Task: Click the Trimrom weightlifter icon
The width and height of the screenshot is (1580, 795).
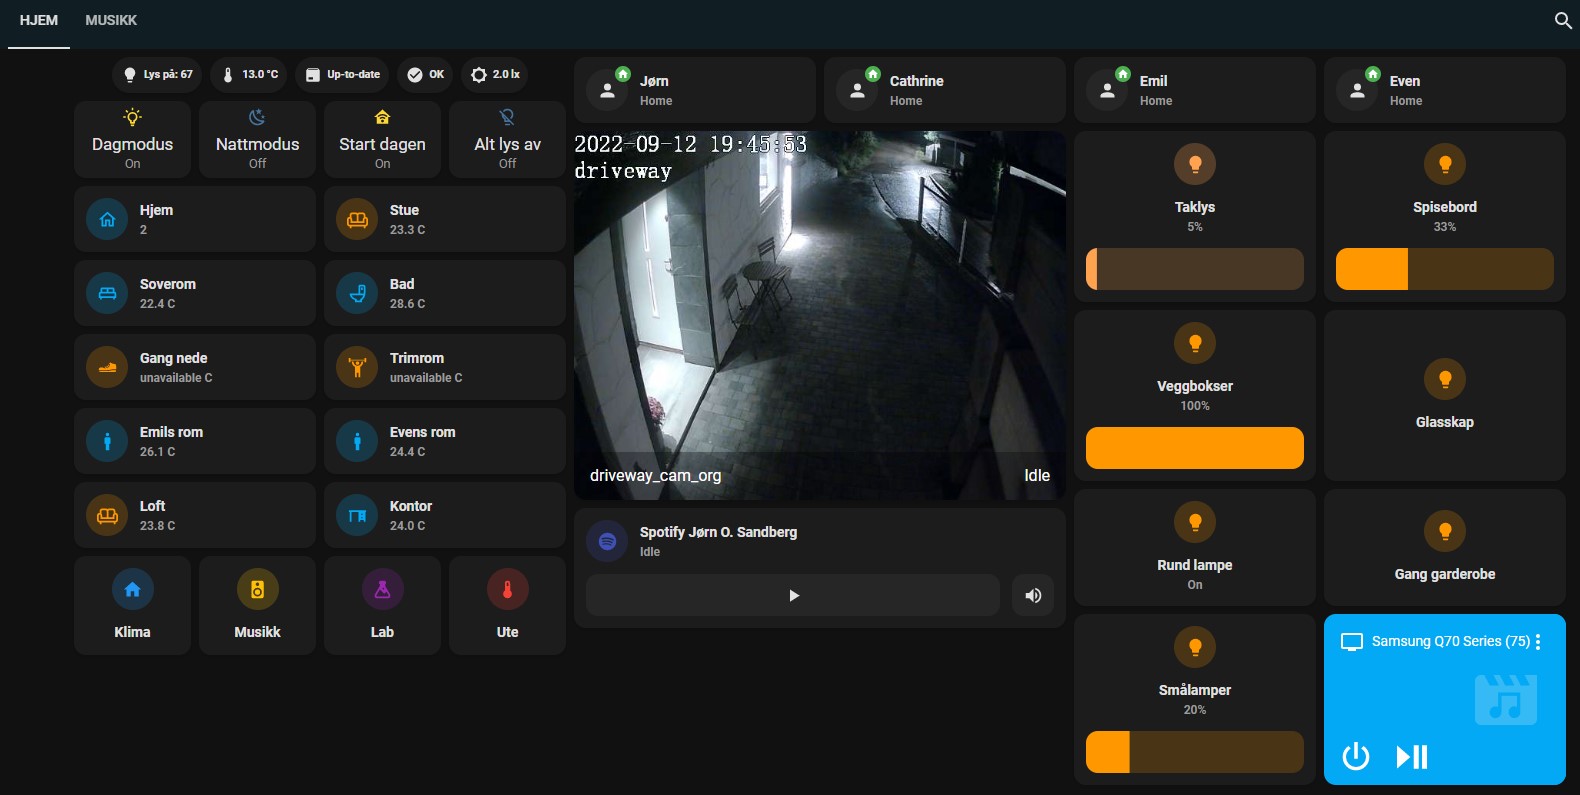Action: 357,367
